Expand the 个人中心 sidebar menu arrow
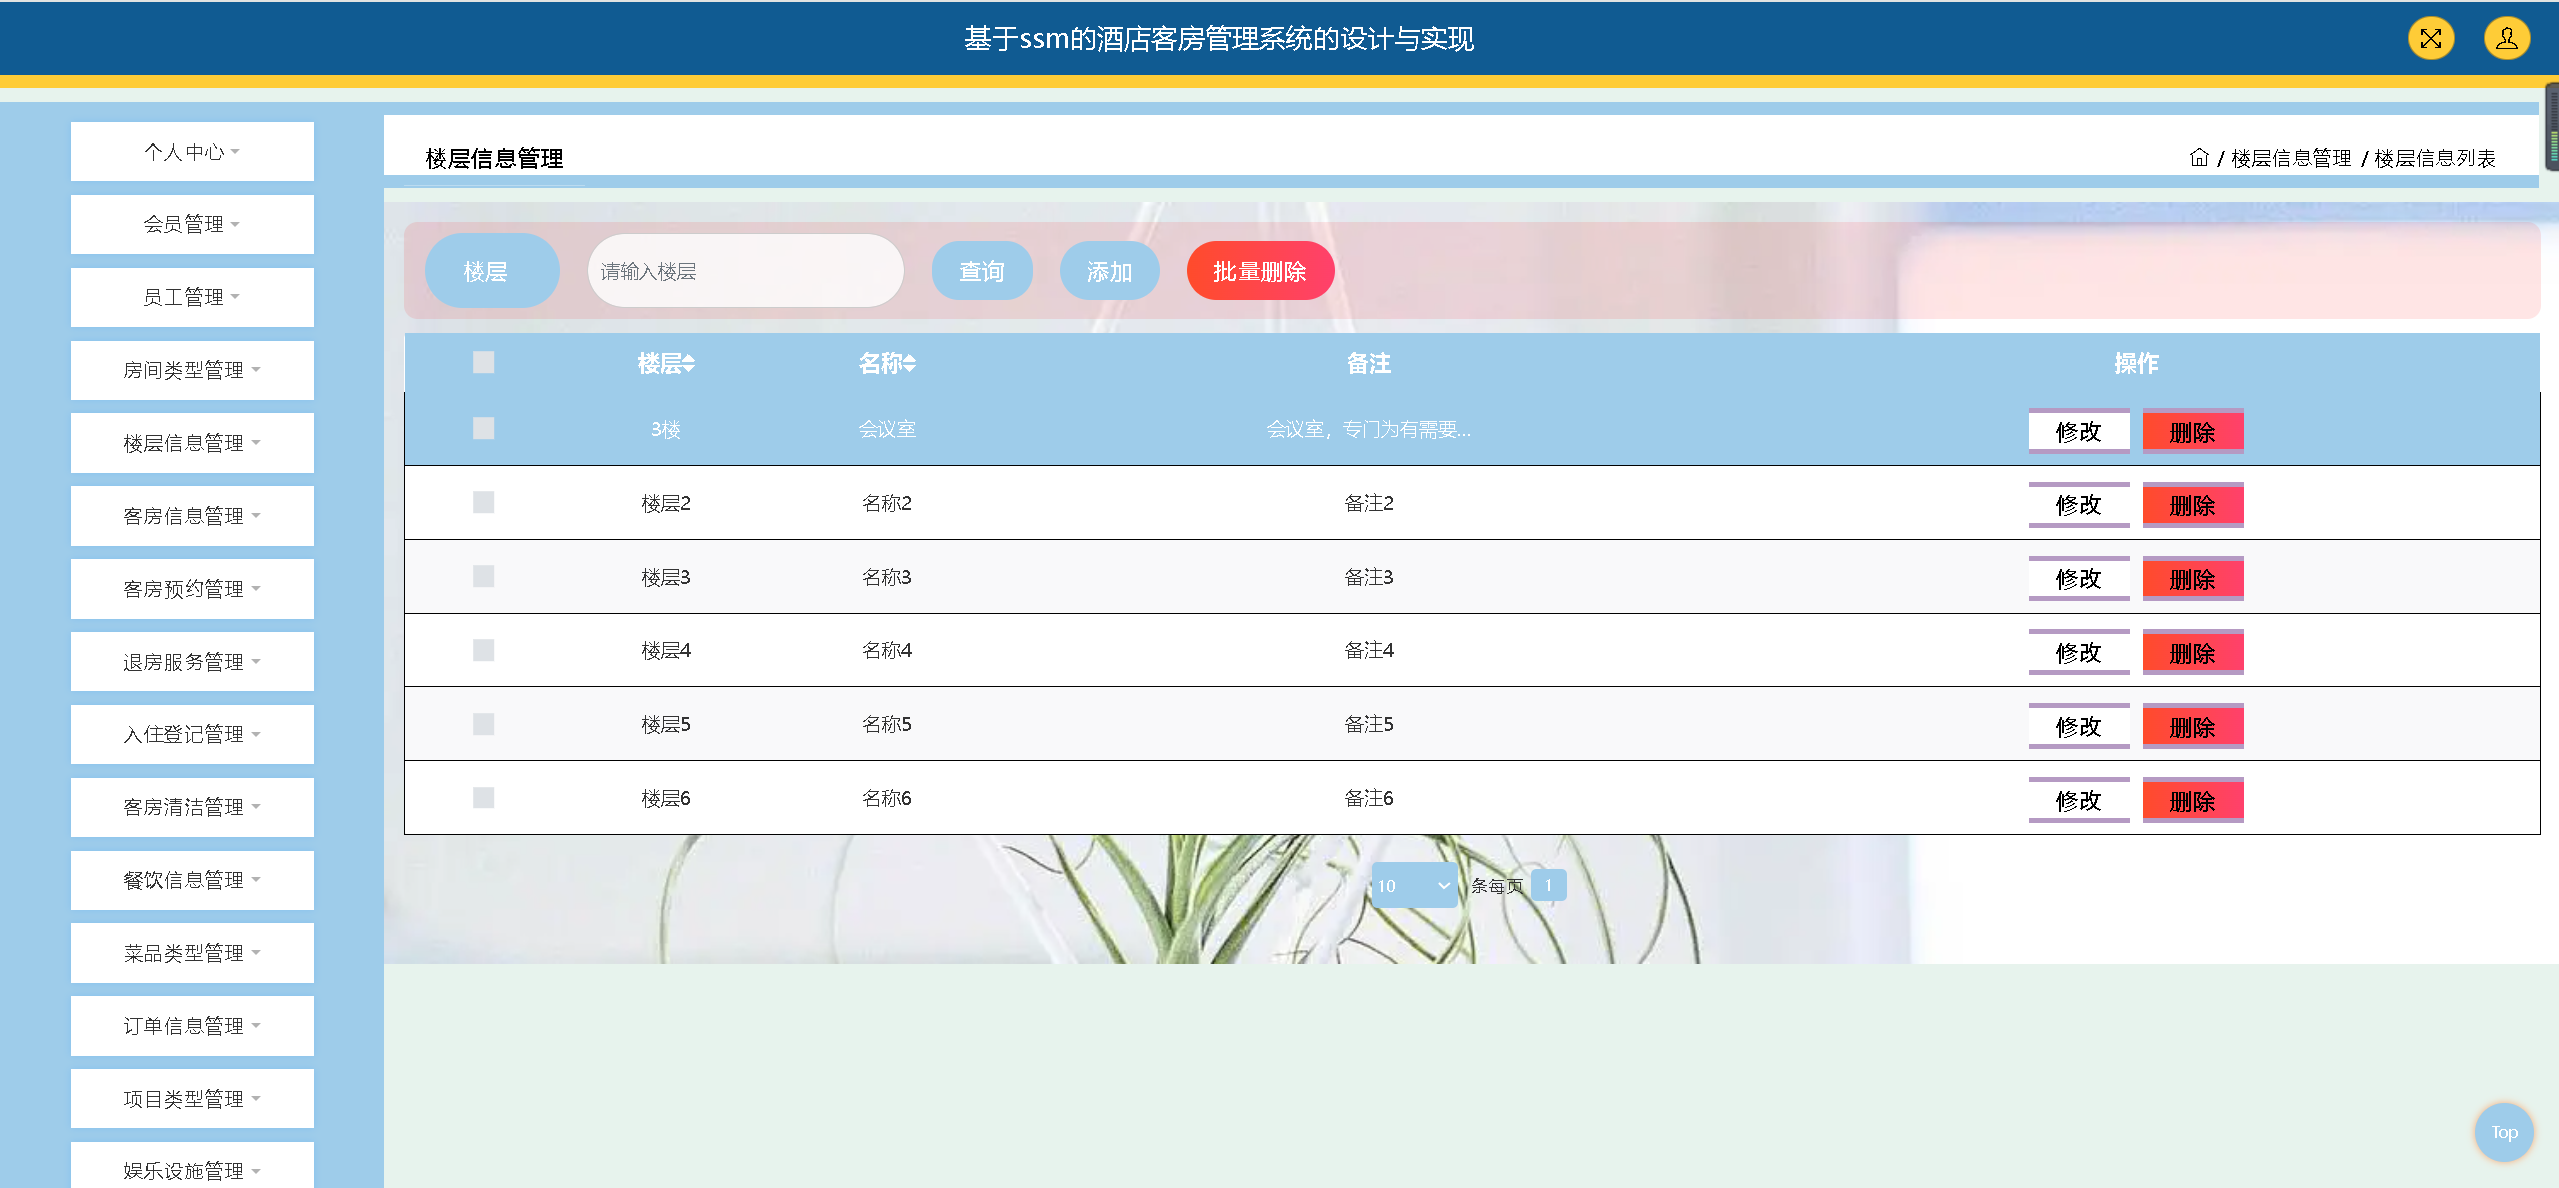Viewport: 2559px width, 1188px height. (x=236, y=152)
